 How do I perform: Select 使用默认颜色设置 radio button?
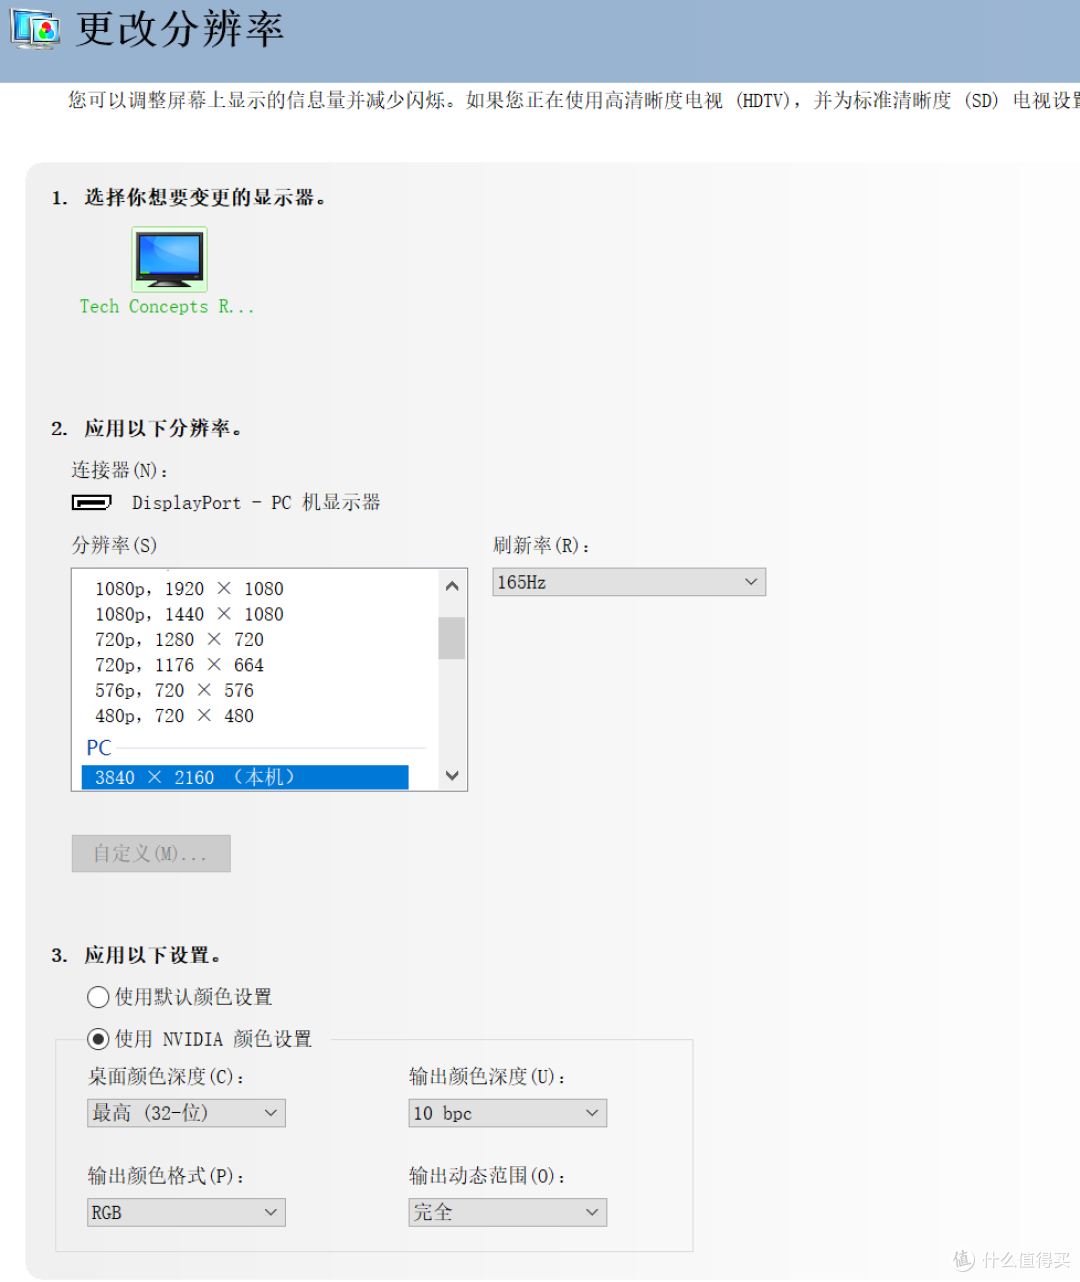click(97, 997)
